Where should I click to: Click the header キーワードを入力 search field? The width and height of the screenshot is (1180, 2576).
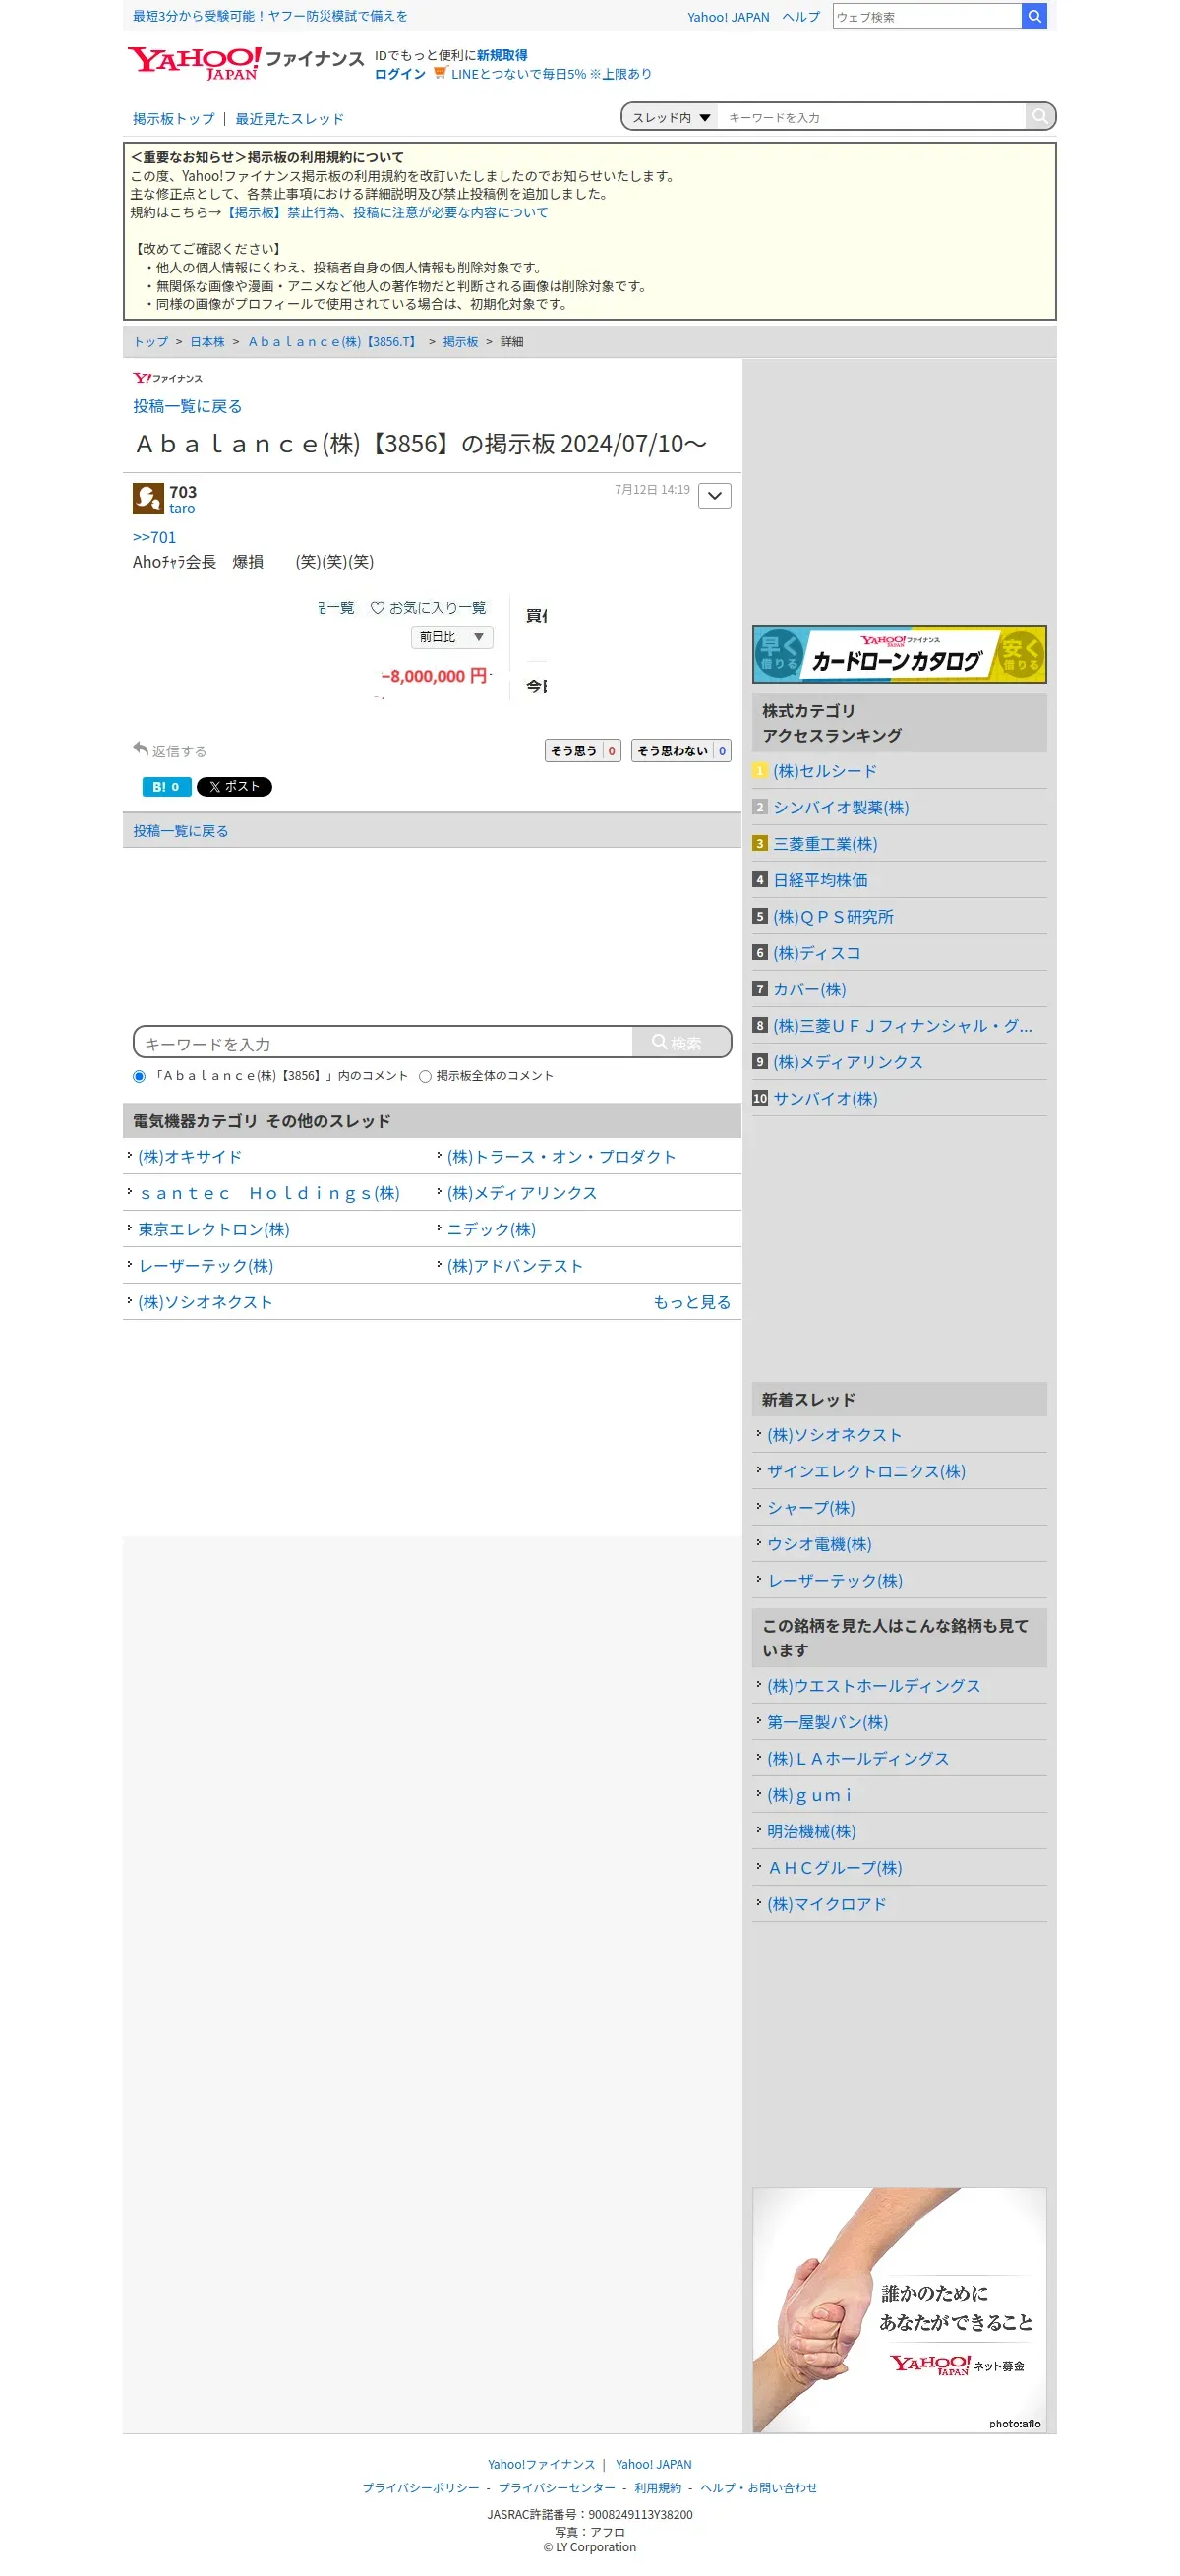click(872, 117)
